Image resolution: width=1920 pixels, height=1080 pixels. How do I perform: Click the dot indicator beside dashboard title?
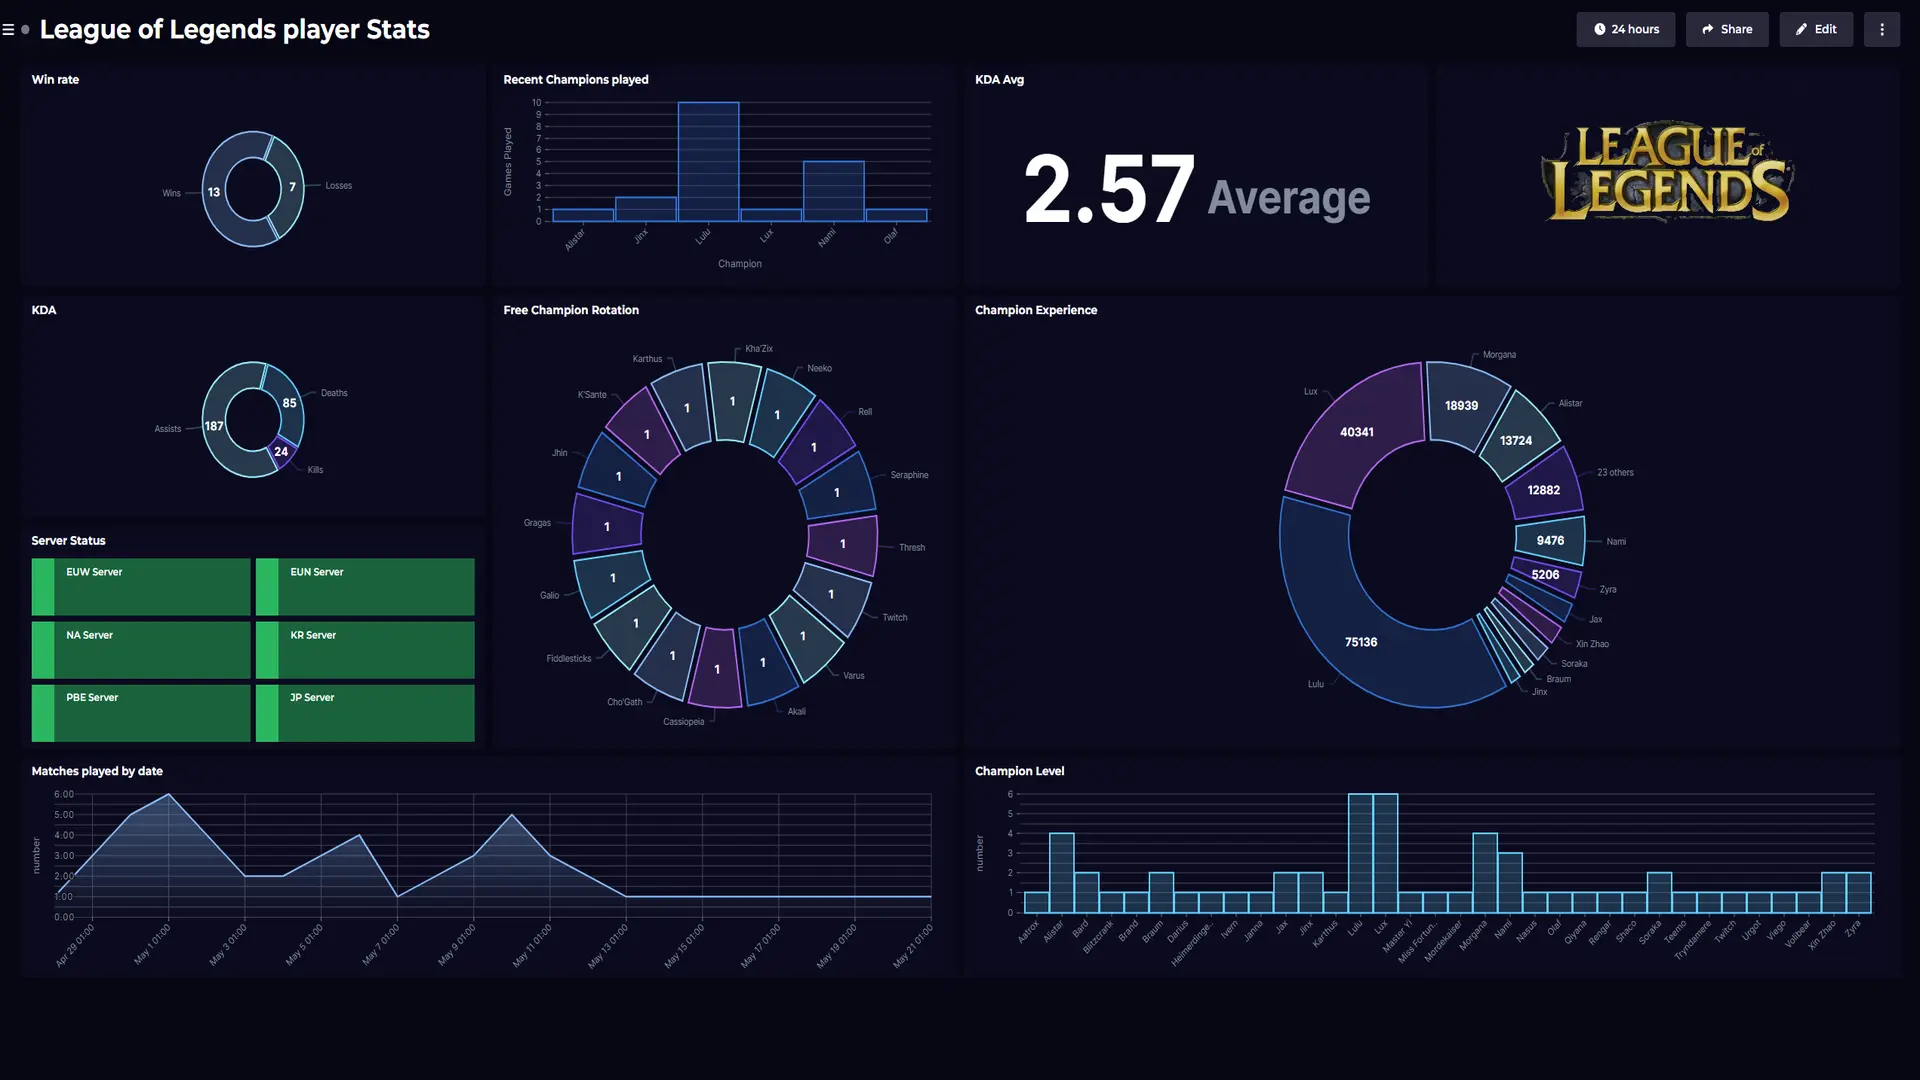tap(25, 30)
